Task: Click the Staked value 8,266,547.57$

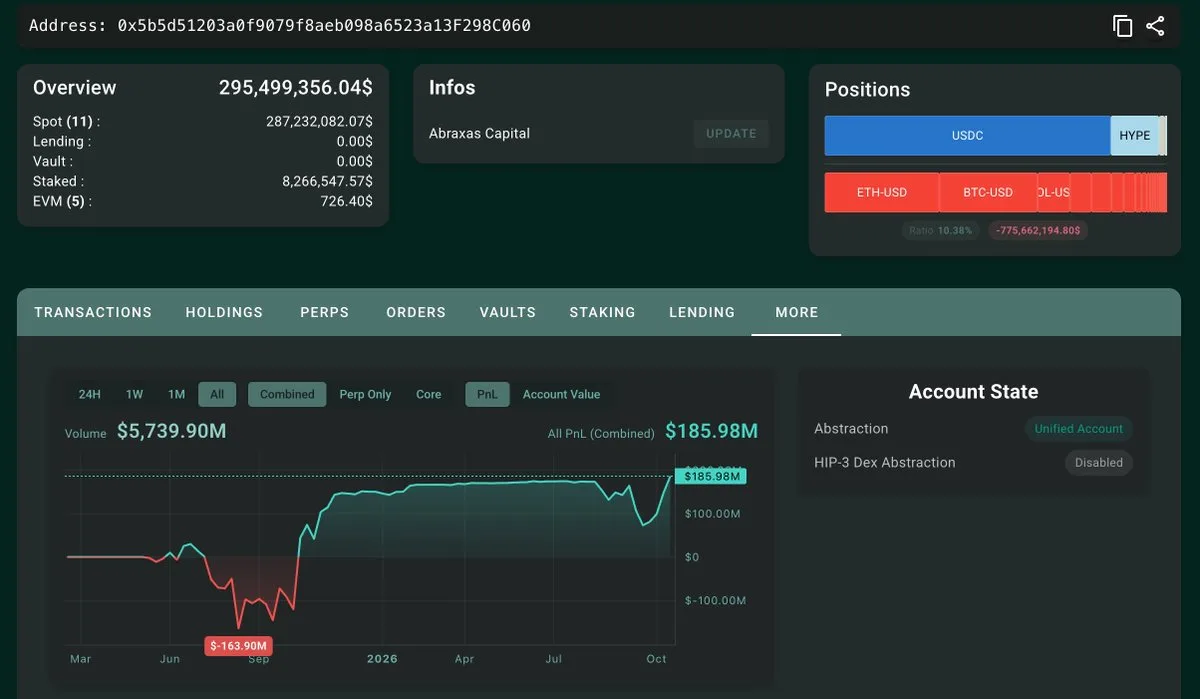Action: [x=327, y=181]
